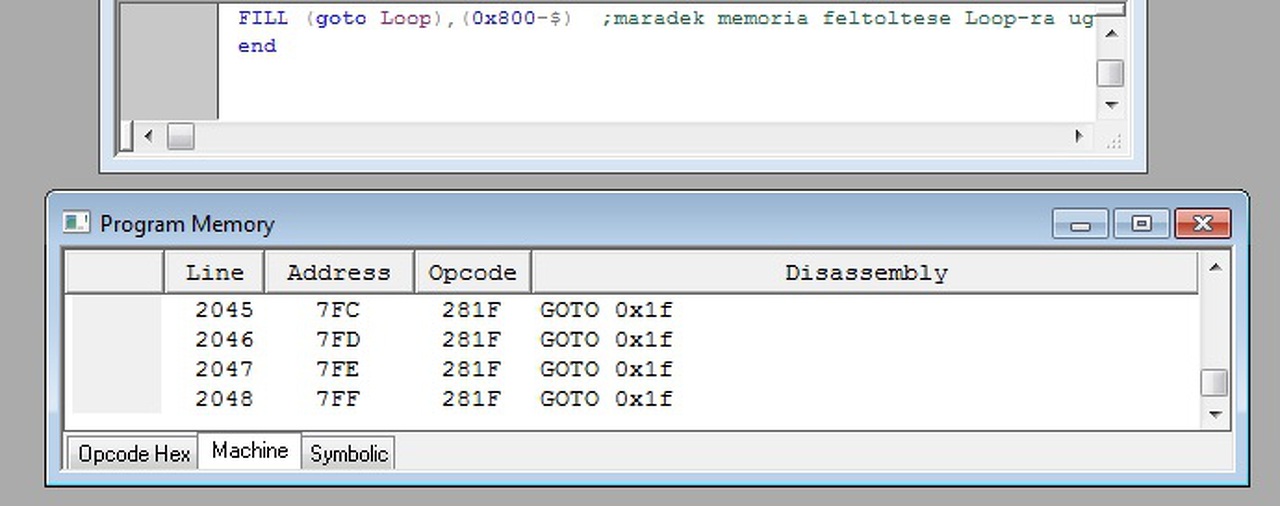
Task: Minimize the Program Memory window
Action: (1080, 224)
